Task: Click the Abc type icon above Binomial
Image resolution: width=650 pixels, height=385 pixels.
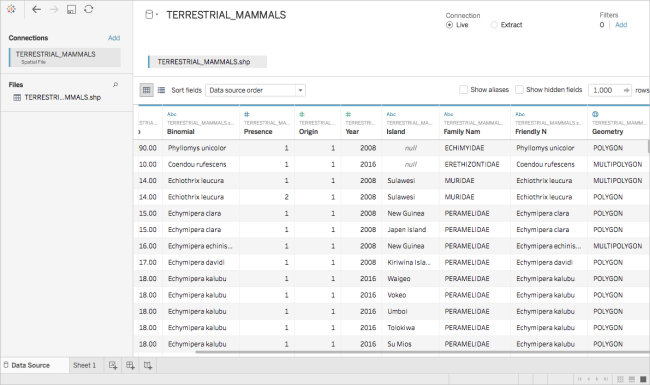Action: point(172,114)
